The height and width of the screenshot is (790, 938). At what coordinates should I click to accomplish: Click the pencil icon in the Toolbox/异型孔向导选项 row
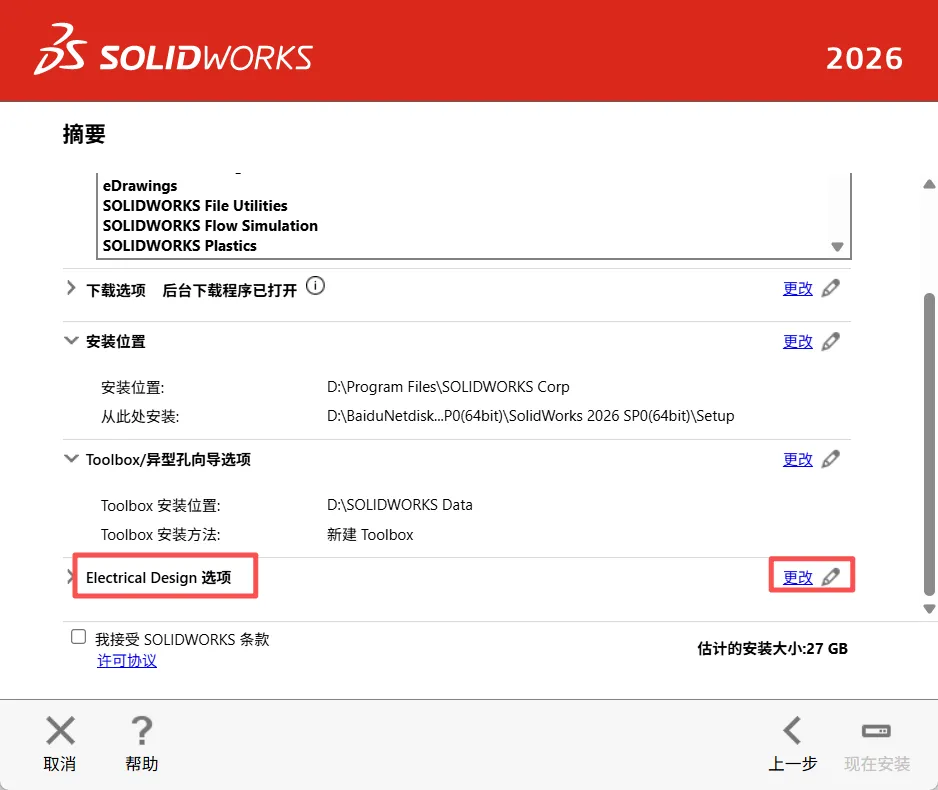coord(830,459)
